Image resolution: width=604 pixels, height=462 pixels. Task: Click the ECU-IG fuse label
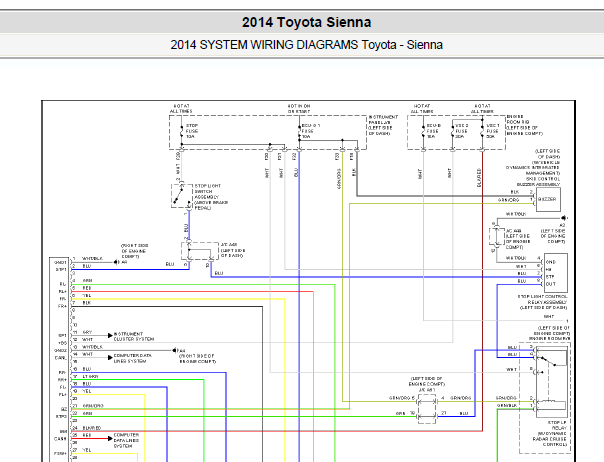[x=310, y=131]
